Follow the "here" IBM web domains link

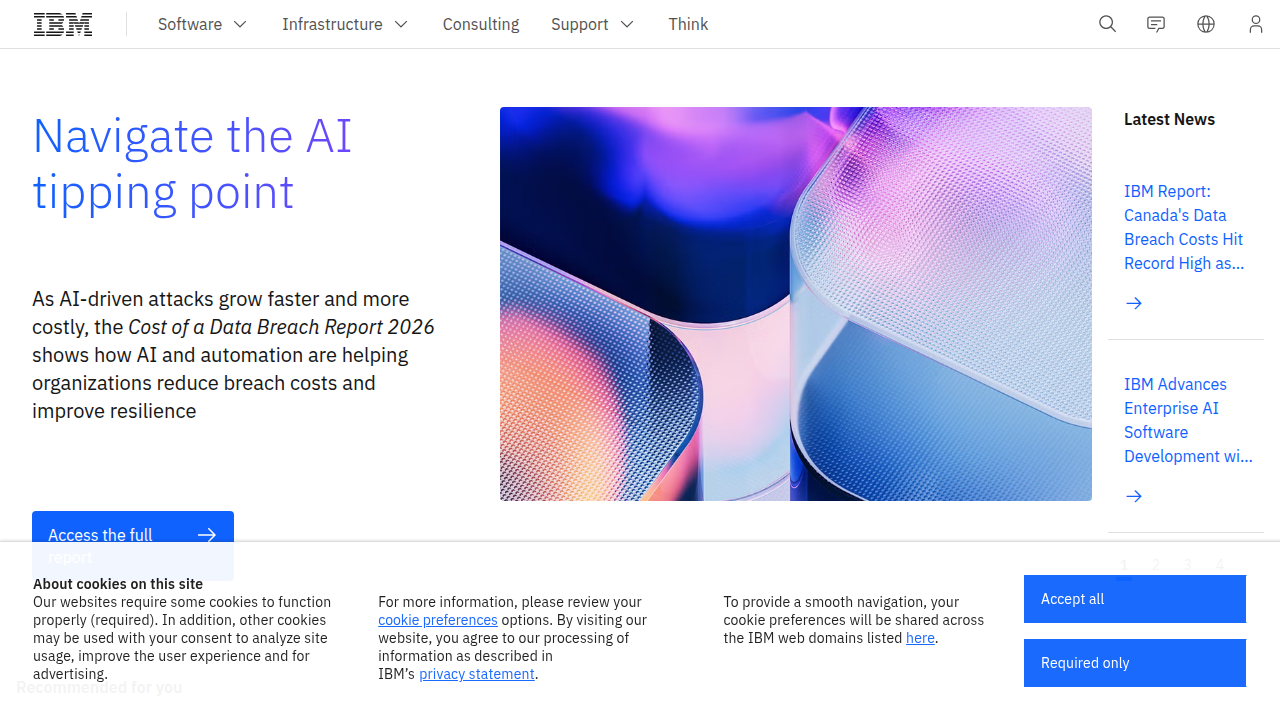click(x=920, y=638)
